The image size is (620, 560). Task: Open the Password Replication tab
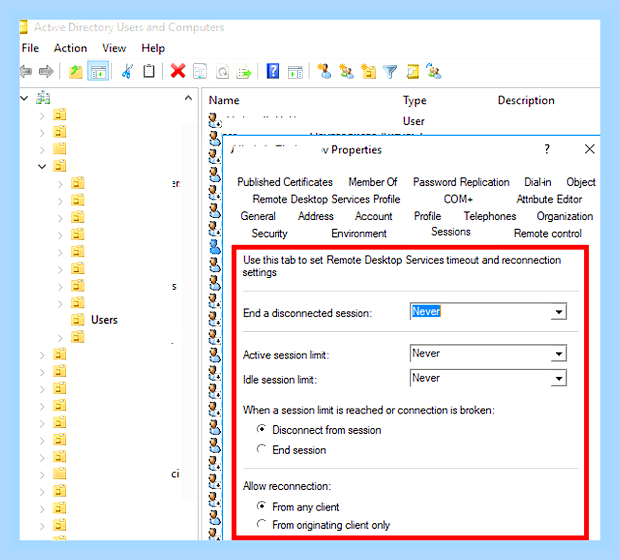[x=461, y=182]
